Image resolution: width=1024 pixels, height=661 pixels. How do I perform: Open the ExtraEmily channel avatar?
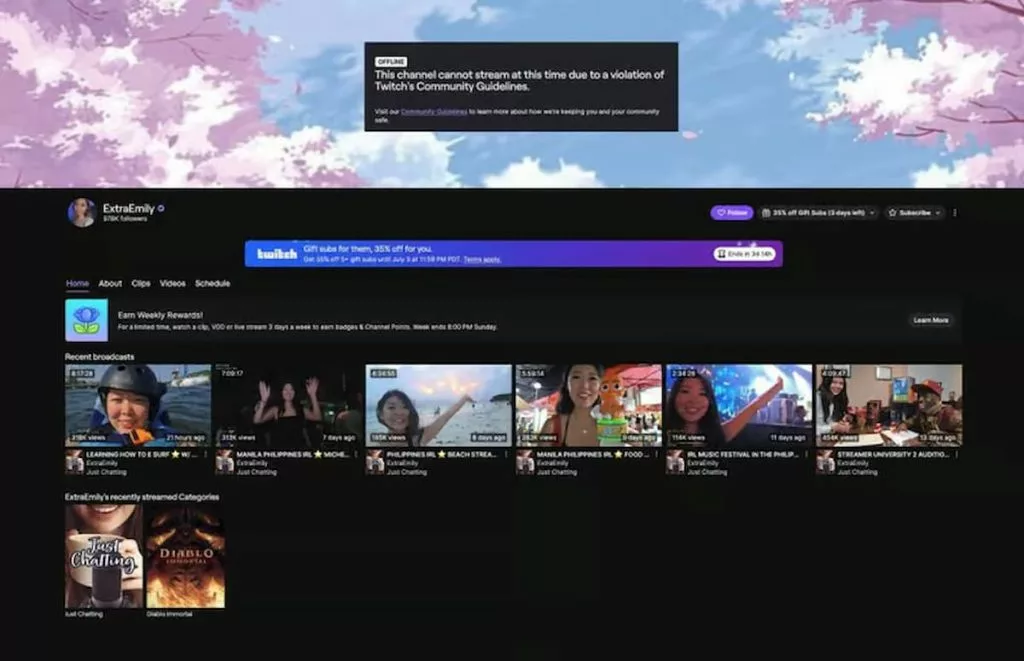point(82,213)
